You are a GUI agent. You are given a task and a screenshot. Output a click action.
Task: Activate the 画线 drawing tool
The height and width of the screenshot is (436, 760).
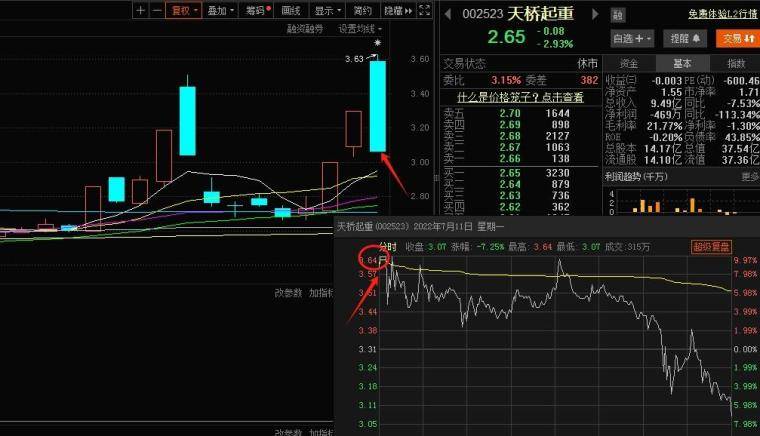click(x=291, y=10)
